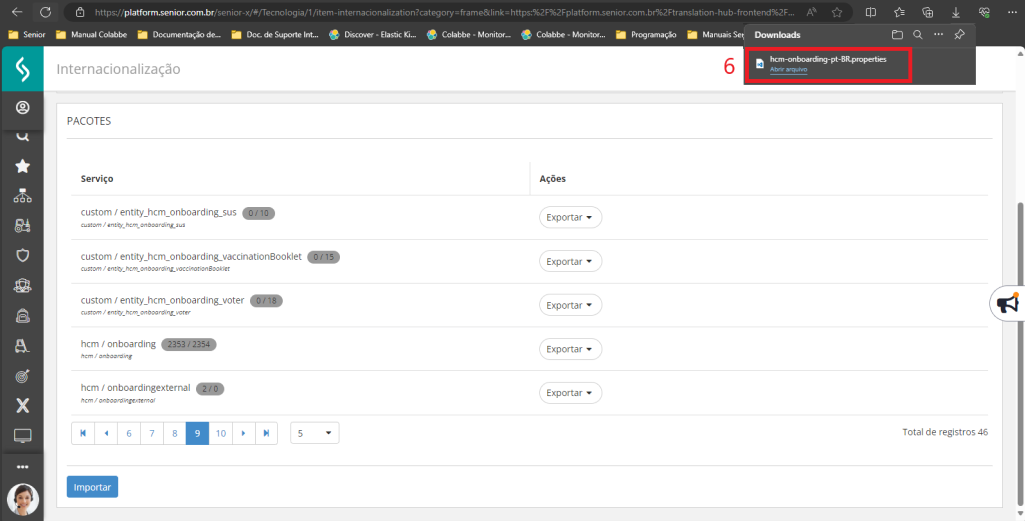Open the megaphone announcements button

(x=1008, y=303)
